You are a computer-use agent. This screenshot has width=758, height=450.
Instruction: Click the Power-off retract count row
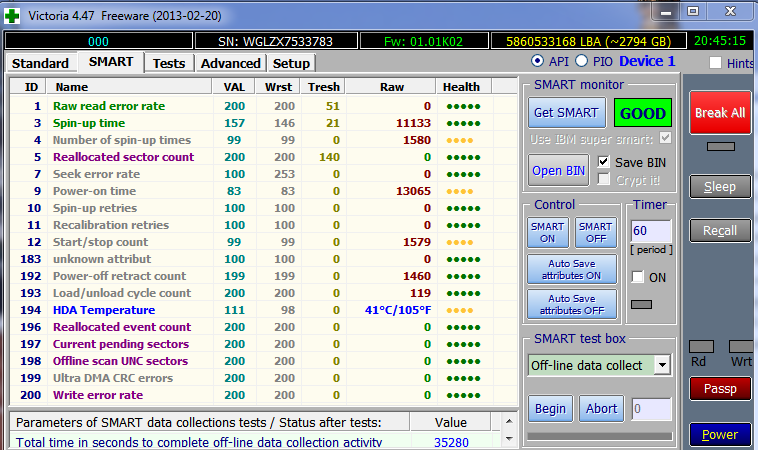click(263, 276)
